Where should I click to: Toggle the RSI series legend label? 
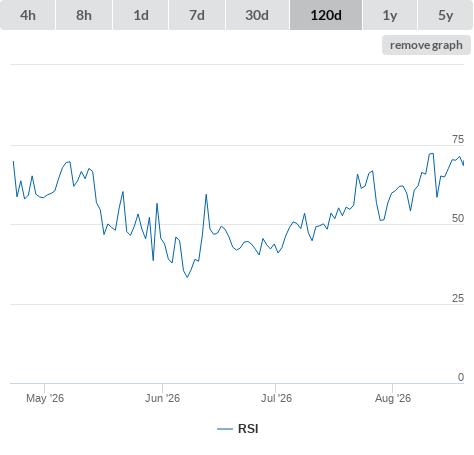coord(248,429)
